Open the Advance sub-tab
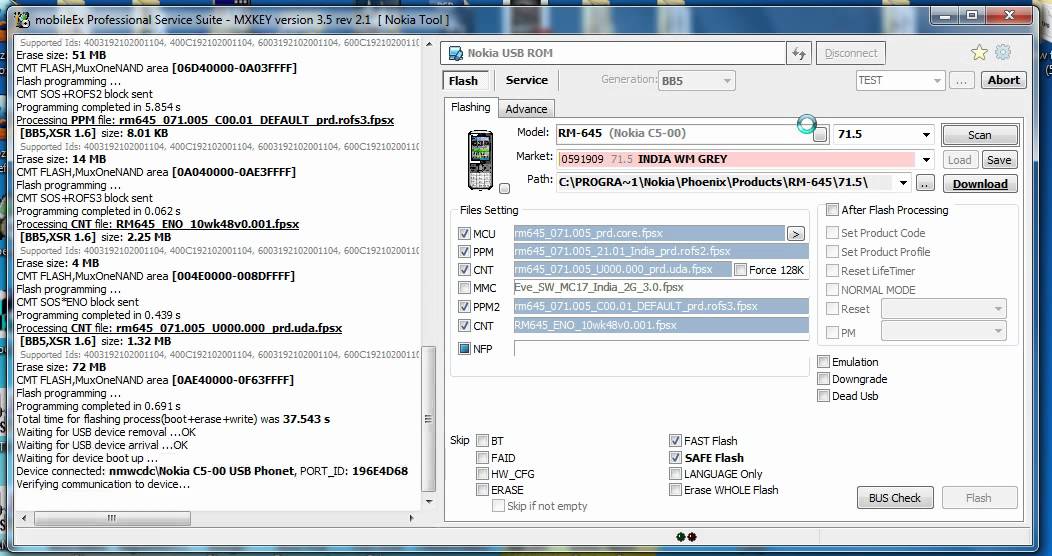The image size is (1052, 556). coord(526,109)
